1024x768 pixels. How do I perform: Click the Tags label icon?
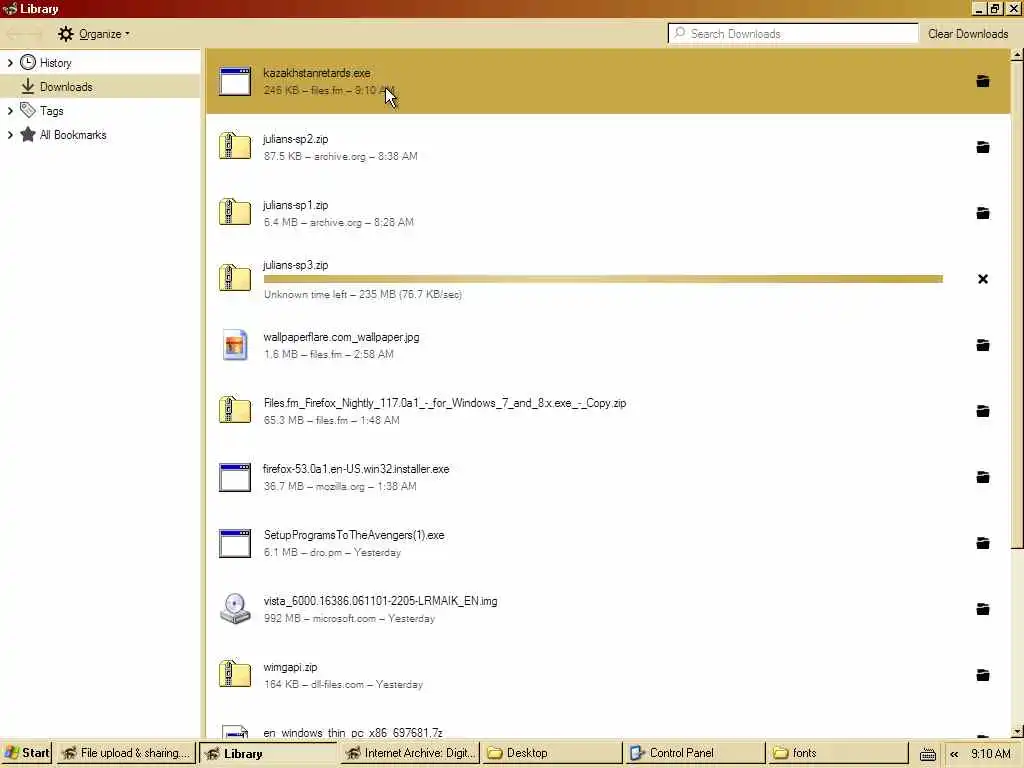(x=27, y=110)
